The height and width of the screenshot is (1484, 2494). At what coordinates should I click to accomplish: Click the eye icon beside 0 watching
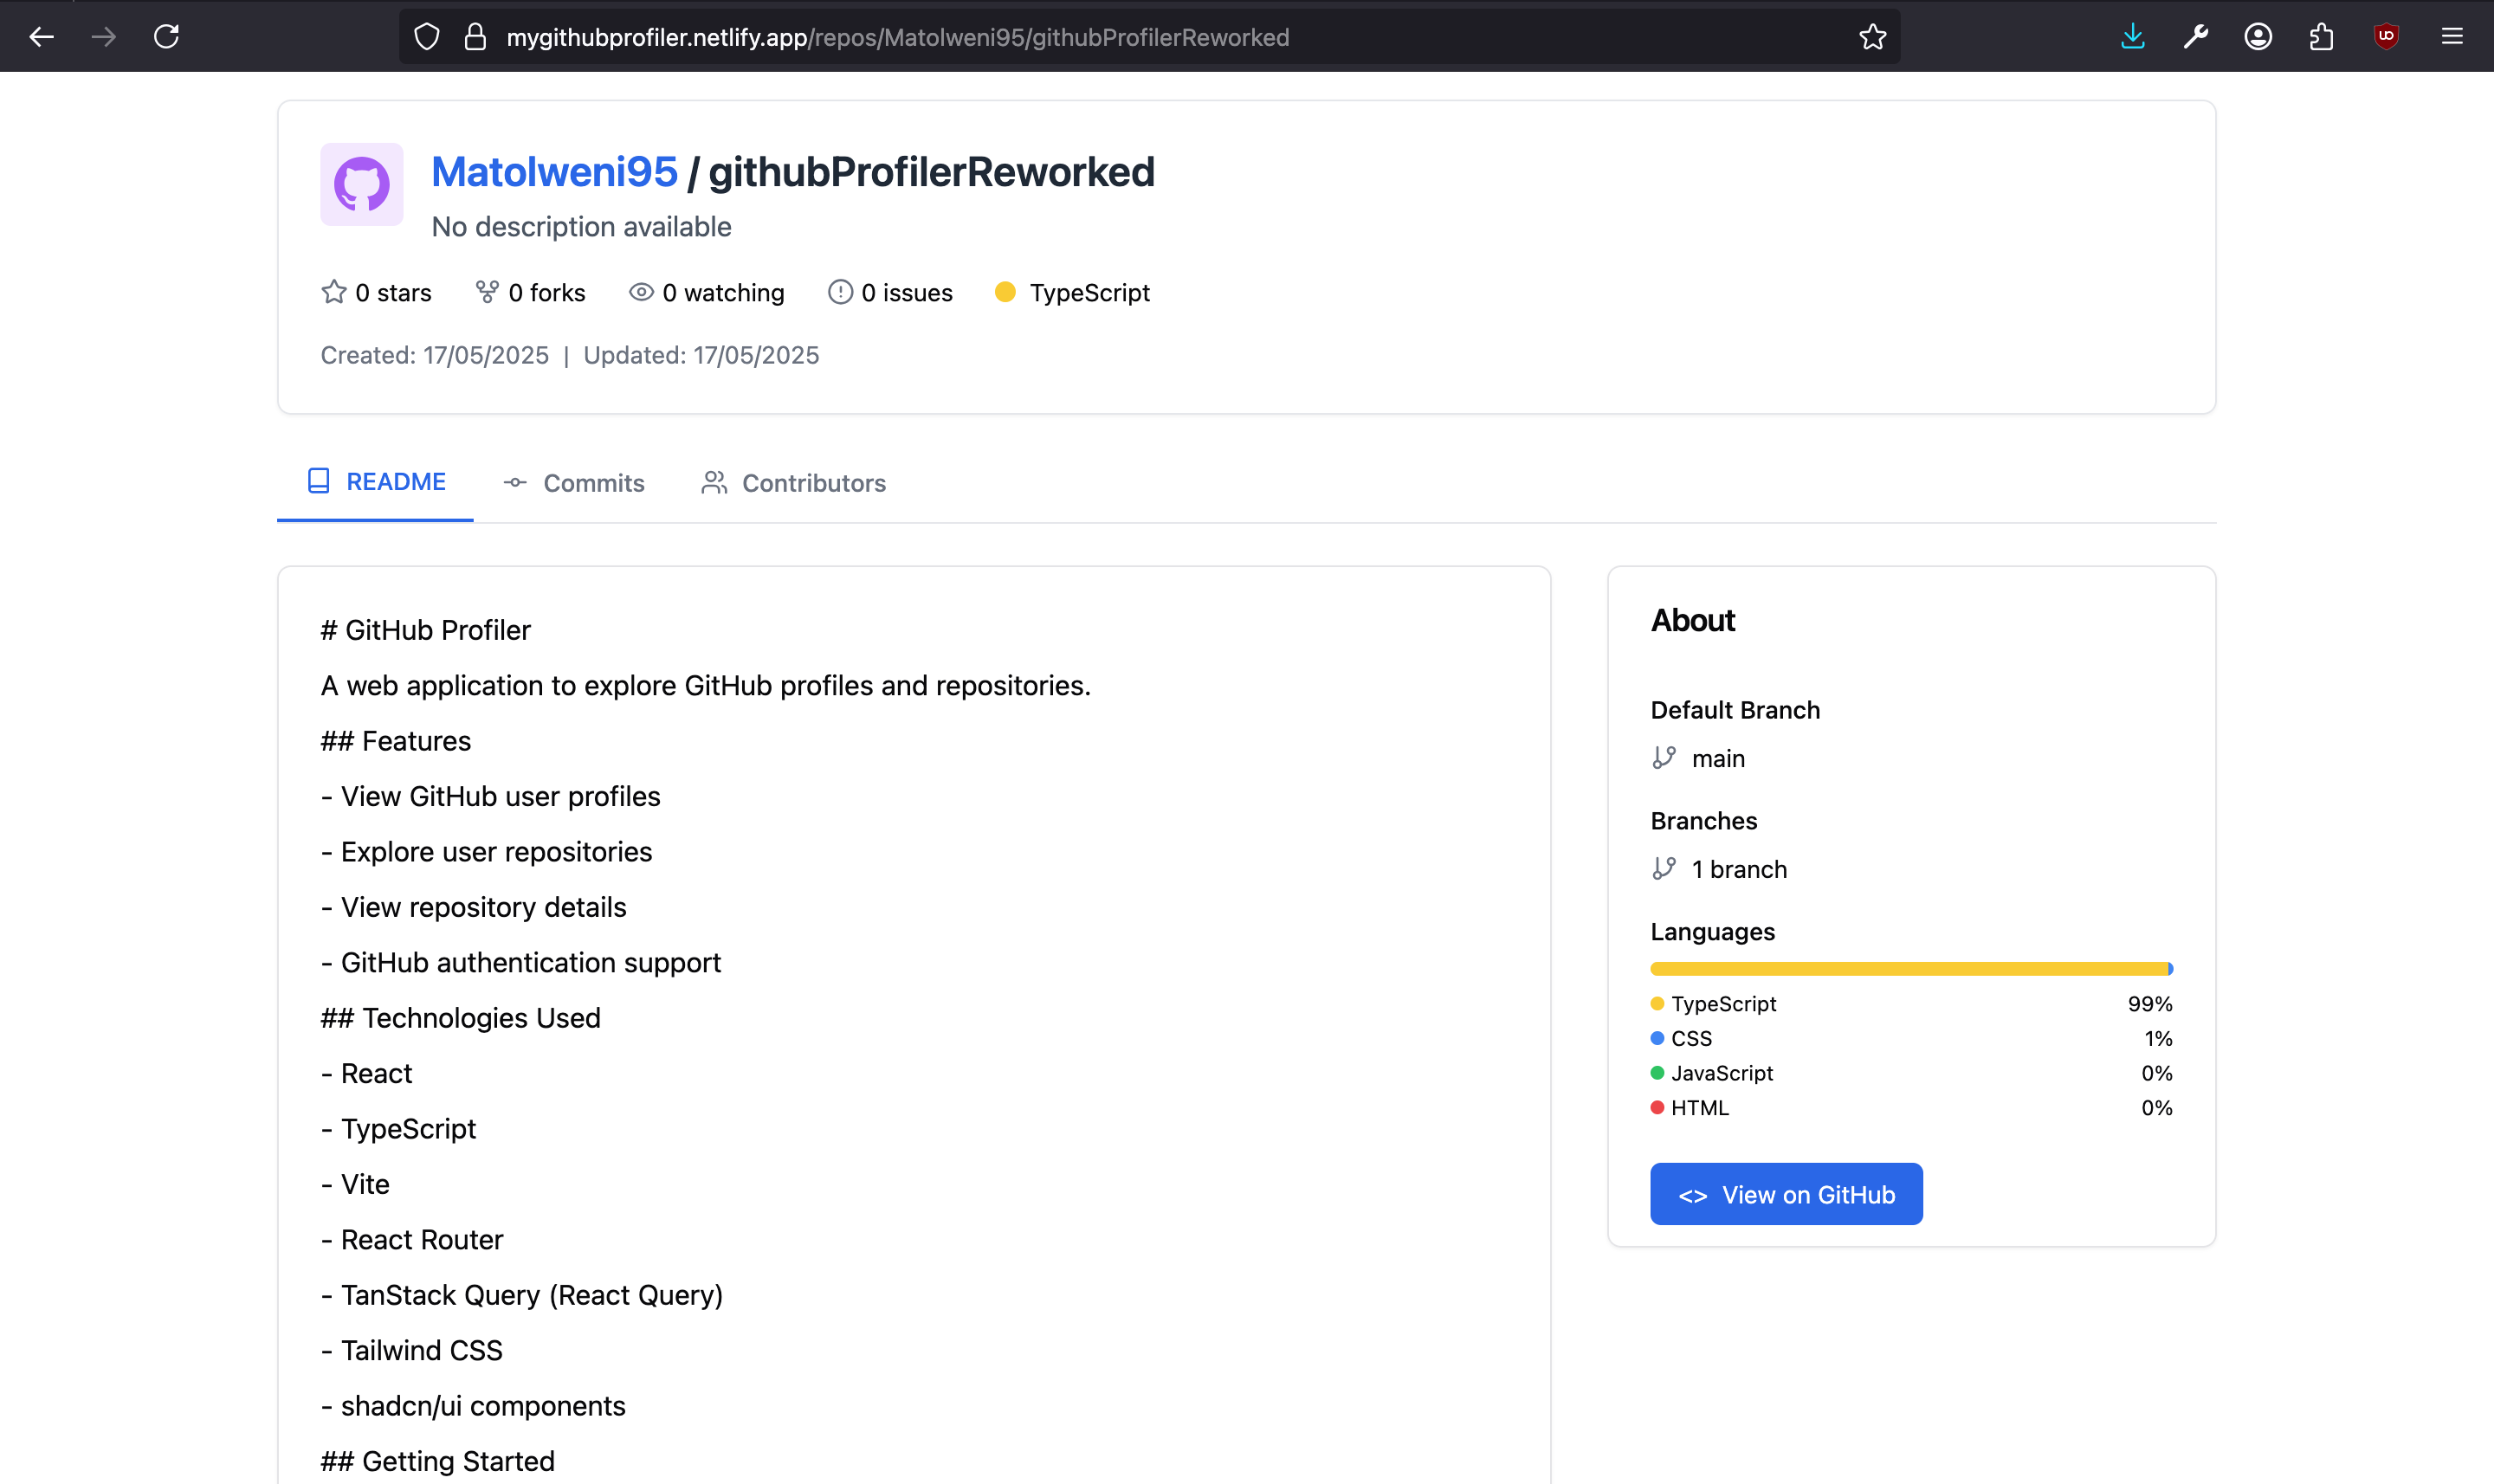[641, 292]
